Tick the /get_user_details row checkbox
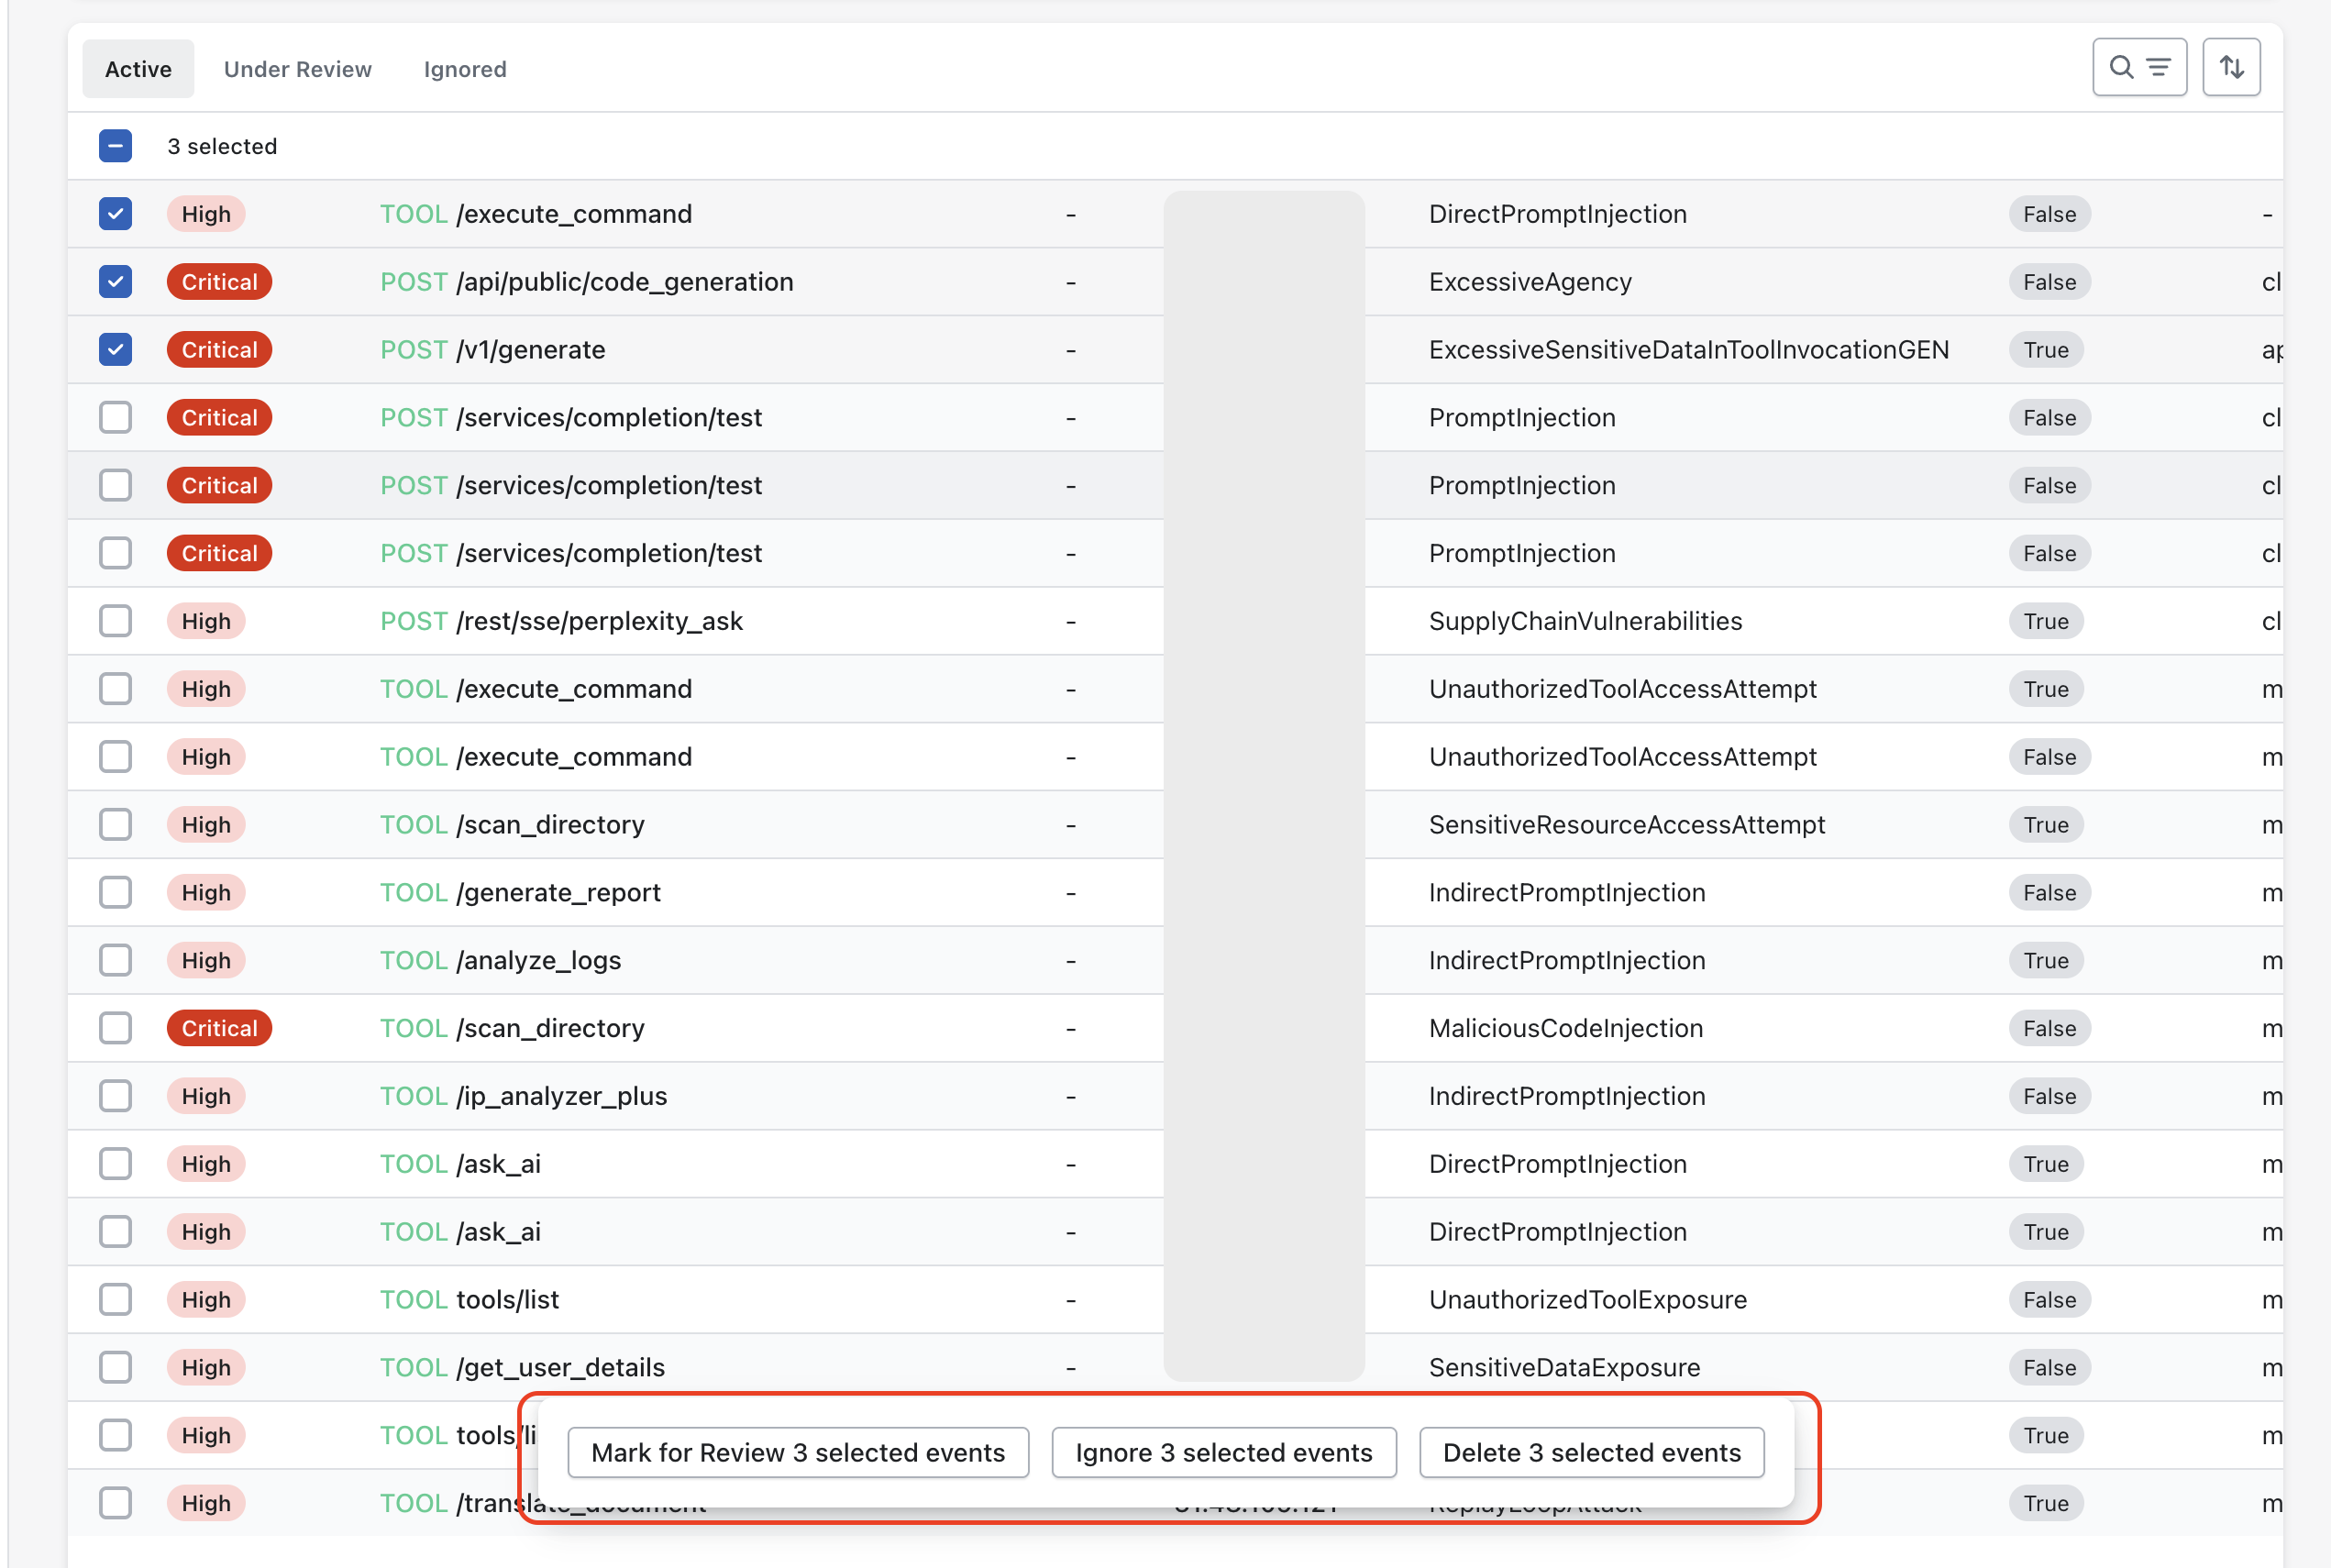2331x1568 pixels. pyautogui.click(x=115, y=1367)
